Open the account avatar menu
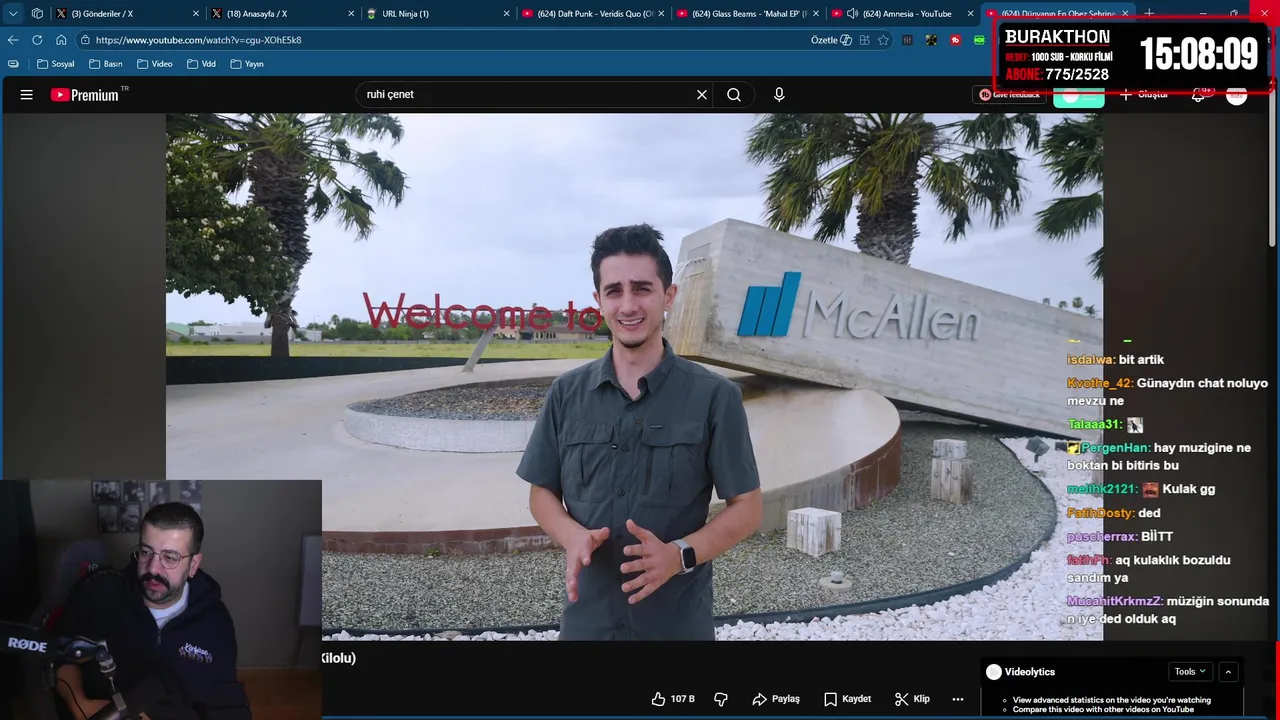The image size is (1280, 720). tap(1237, 95)
